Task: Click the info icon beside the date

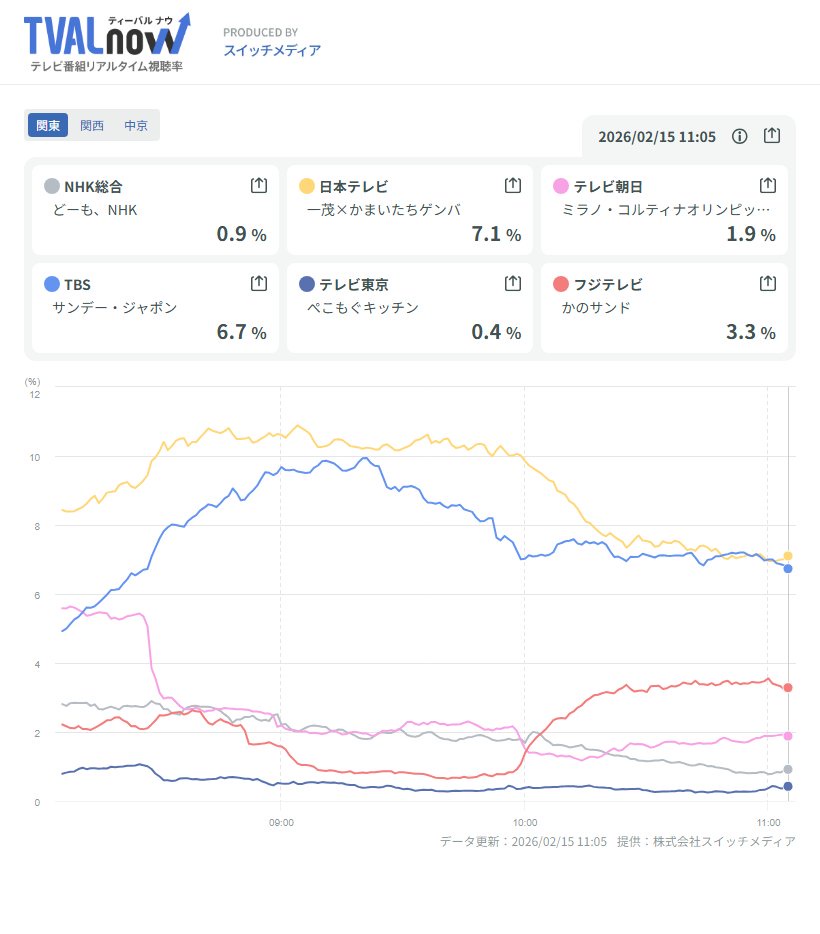Action: pyautogui.click(x=740, y=136)
